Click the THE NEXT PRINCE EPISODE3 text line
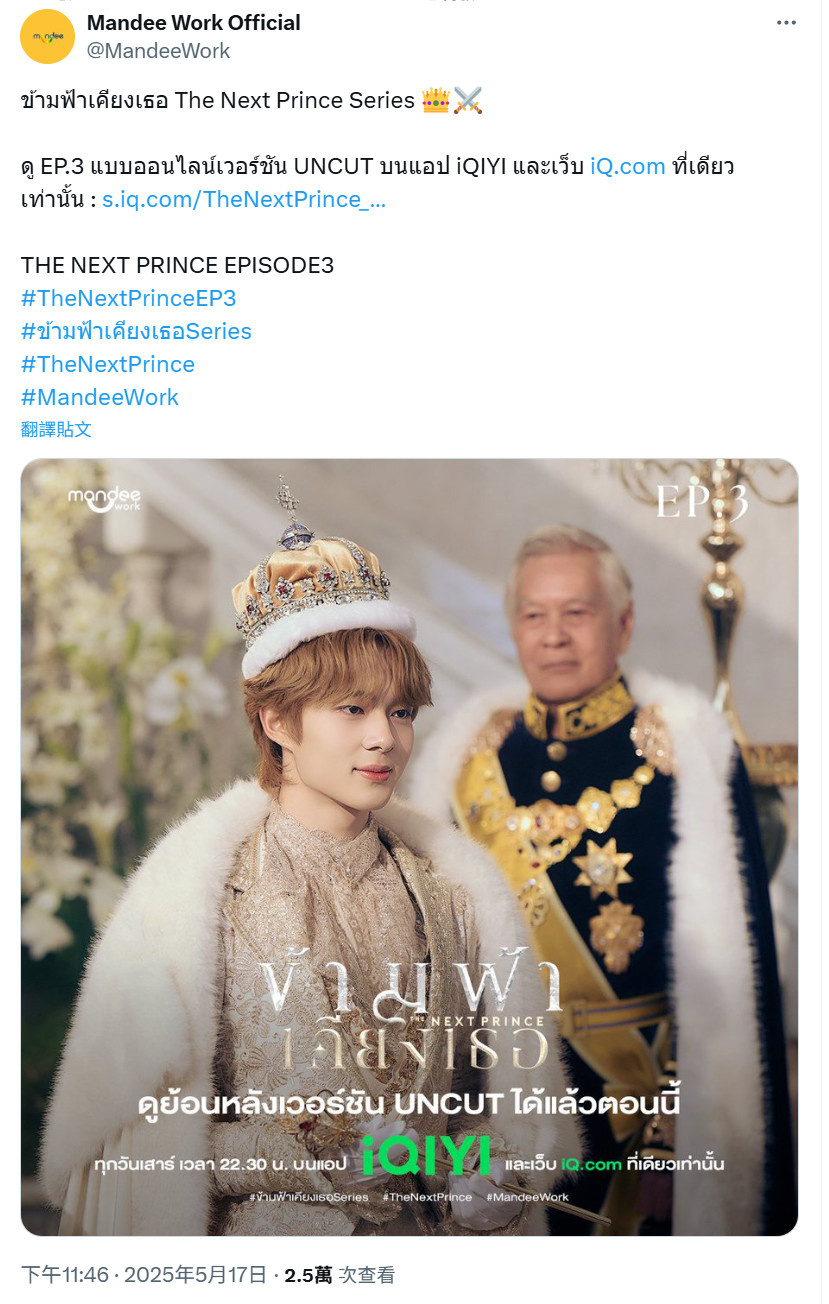The height and width of the screenshot is (1304, 829). (x=177, y=265)
